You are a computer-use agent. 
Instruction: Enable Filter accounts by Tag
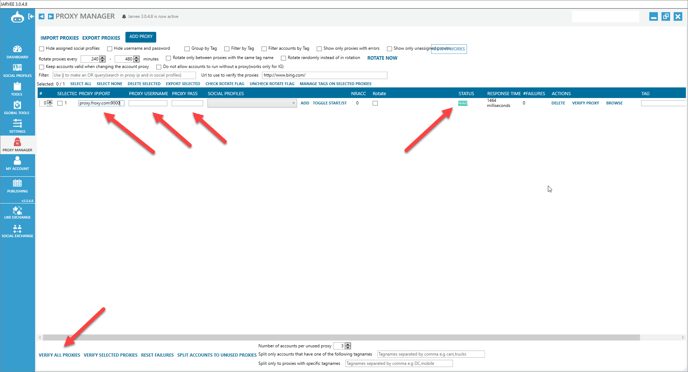click(x=264, y=49)
